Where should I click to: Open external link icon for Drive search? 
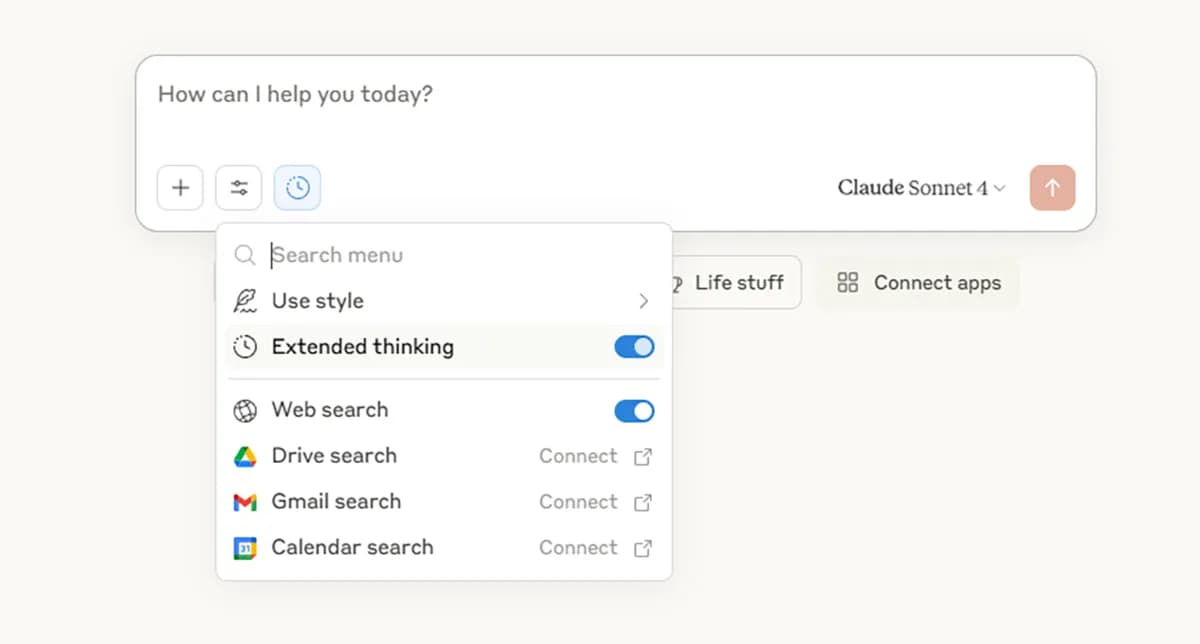[x=643, y=456]
